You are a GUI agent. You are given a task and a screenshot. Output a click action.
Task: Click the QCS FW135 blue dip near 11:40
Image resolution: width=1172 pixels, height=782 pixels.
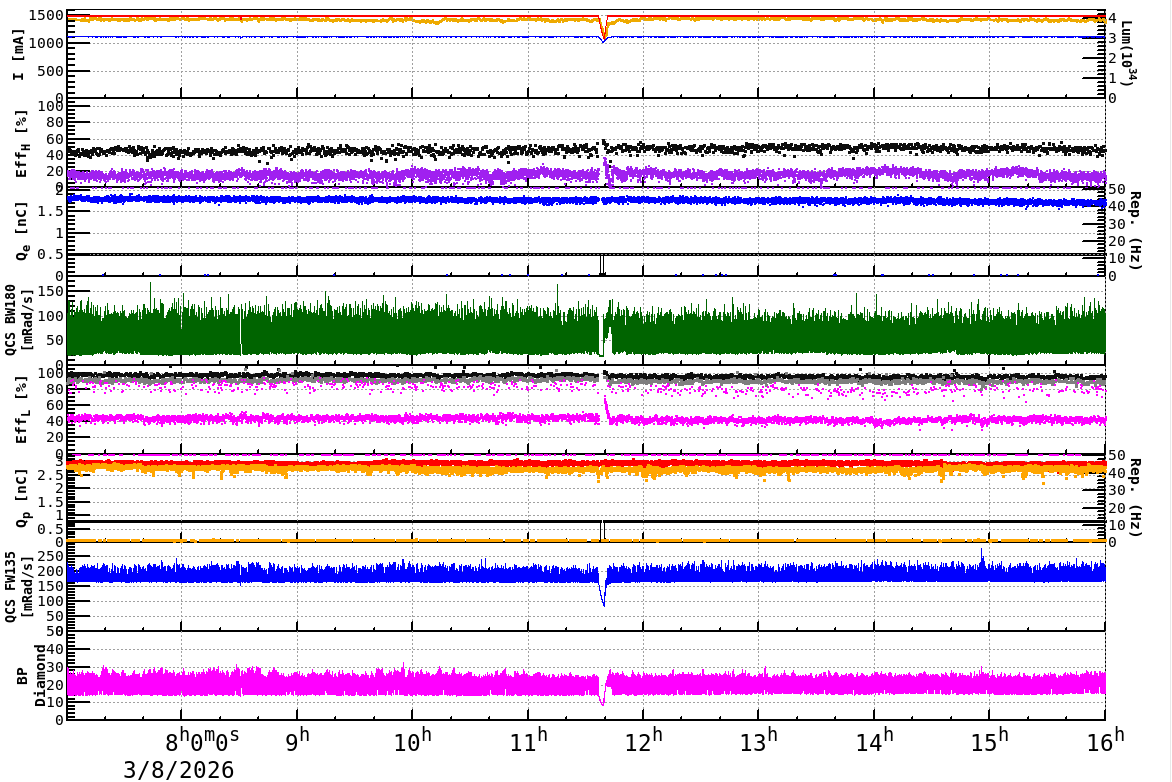[x=603, y=591]
